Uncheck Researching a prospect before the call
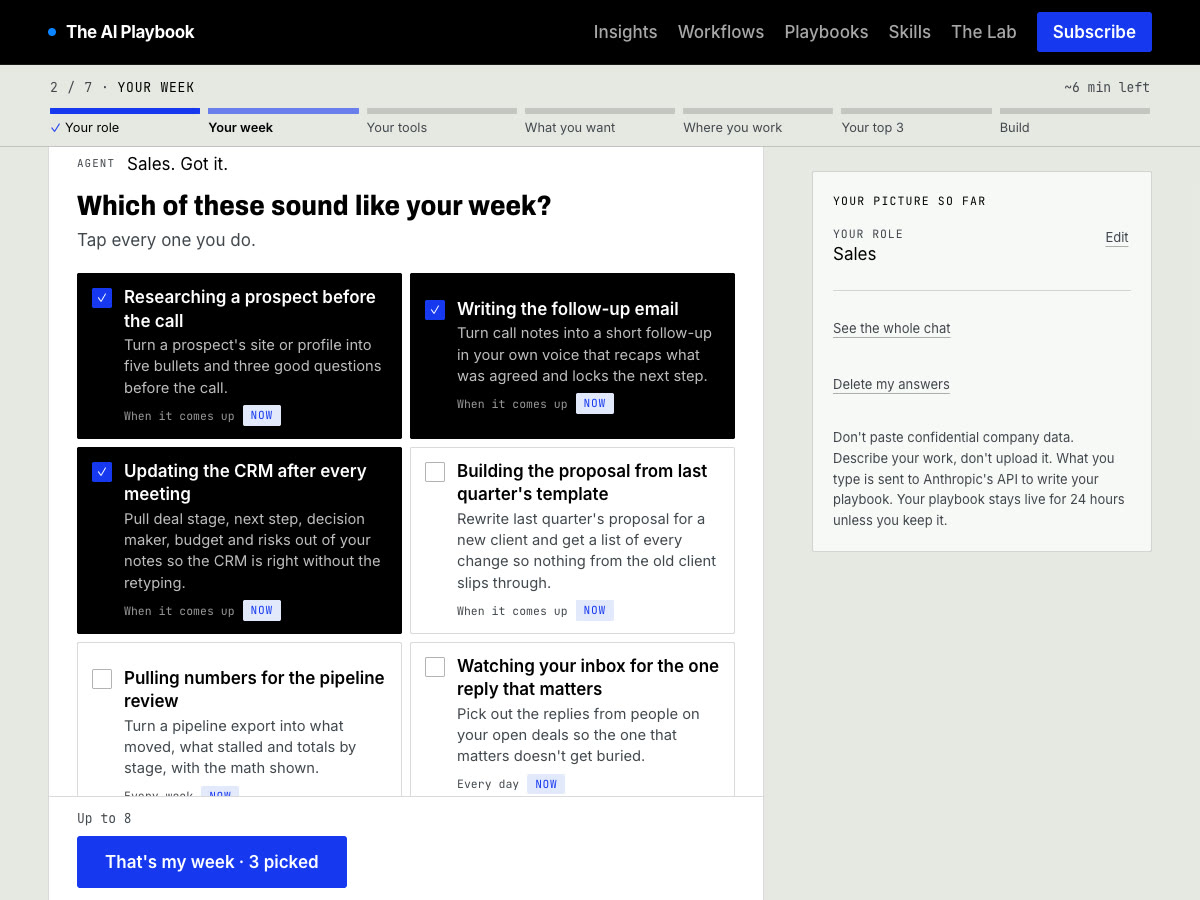This screenshot has height=900, width=1200. pyautogui.click(x=102, y=298)
